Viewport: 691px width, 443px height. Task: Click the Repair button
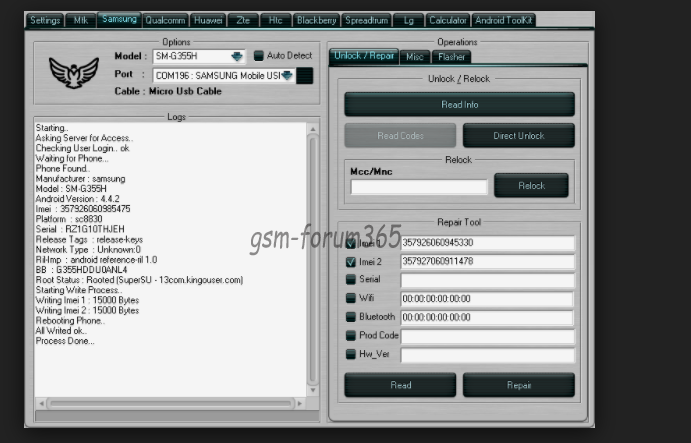pos(519,385)
